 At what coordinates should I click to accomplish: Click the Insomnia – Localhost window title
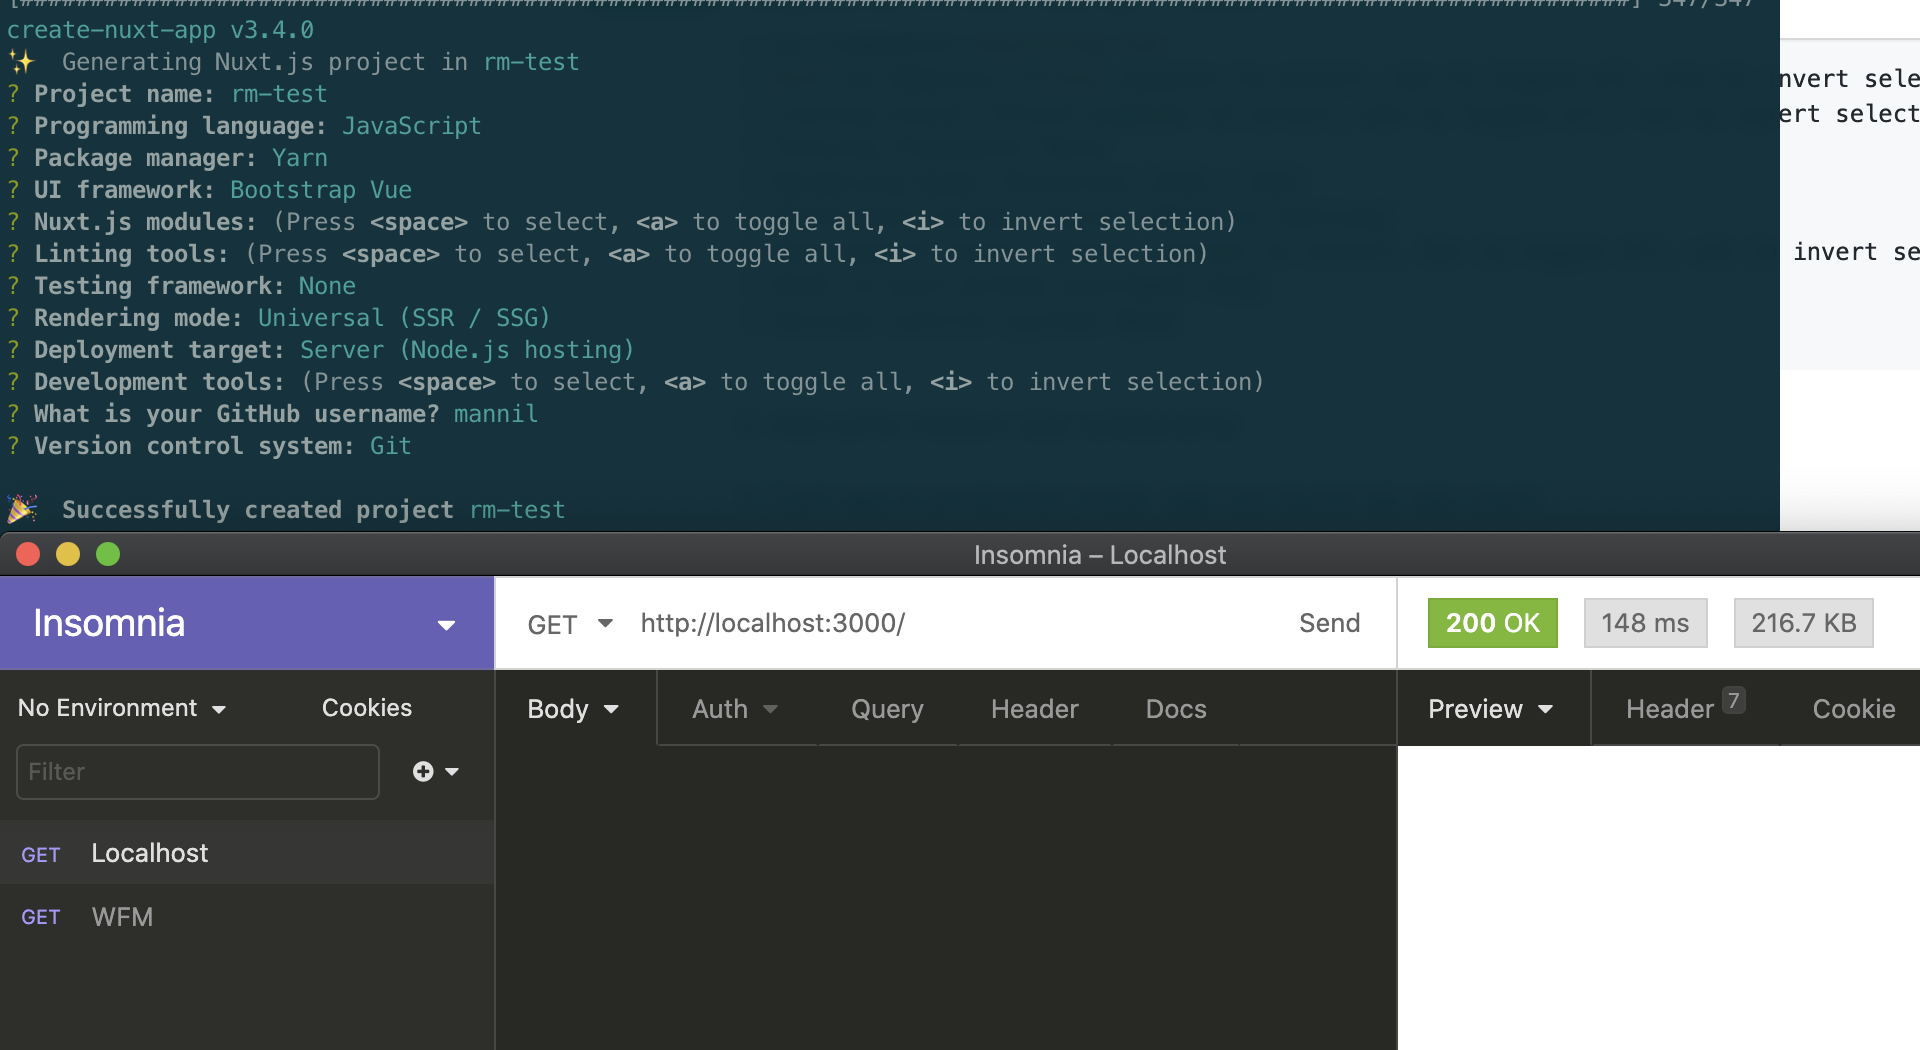coord(1099,555)
